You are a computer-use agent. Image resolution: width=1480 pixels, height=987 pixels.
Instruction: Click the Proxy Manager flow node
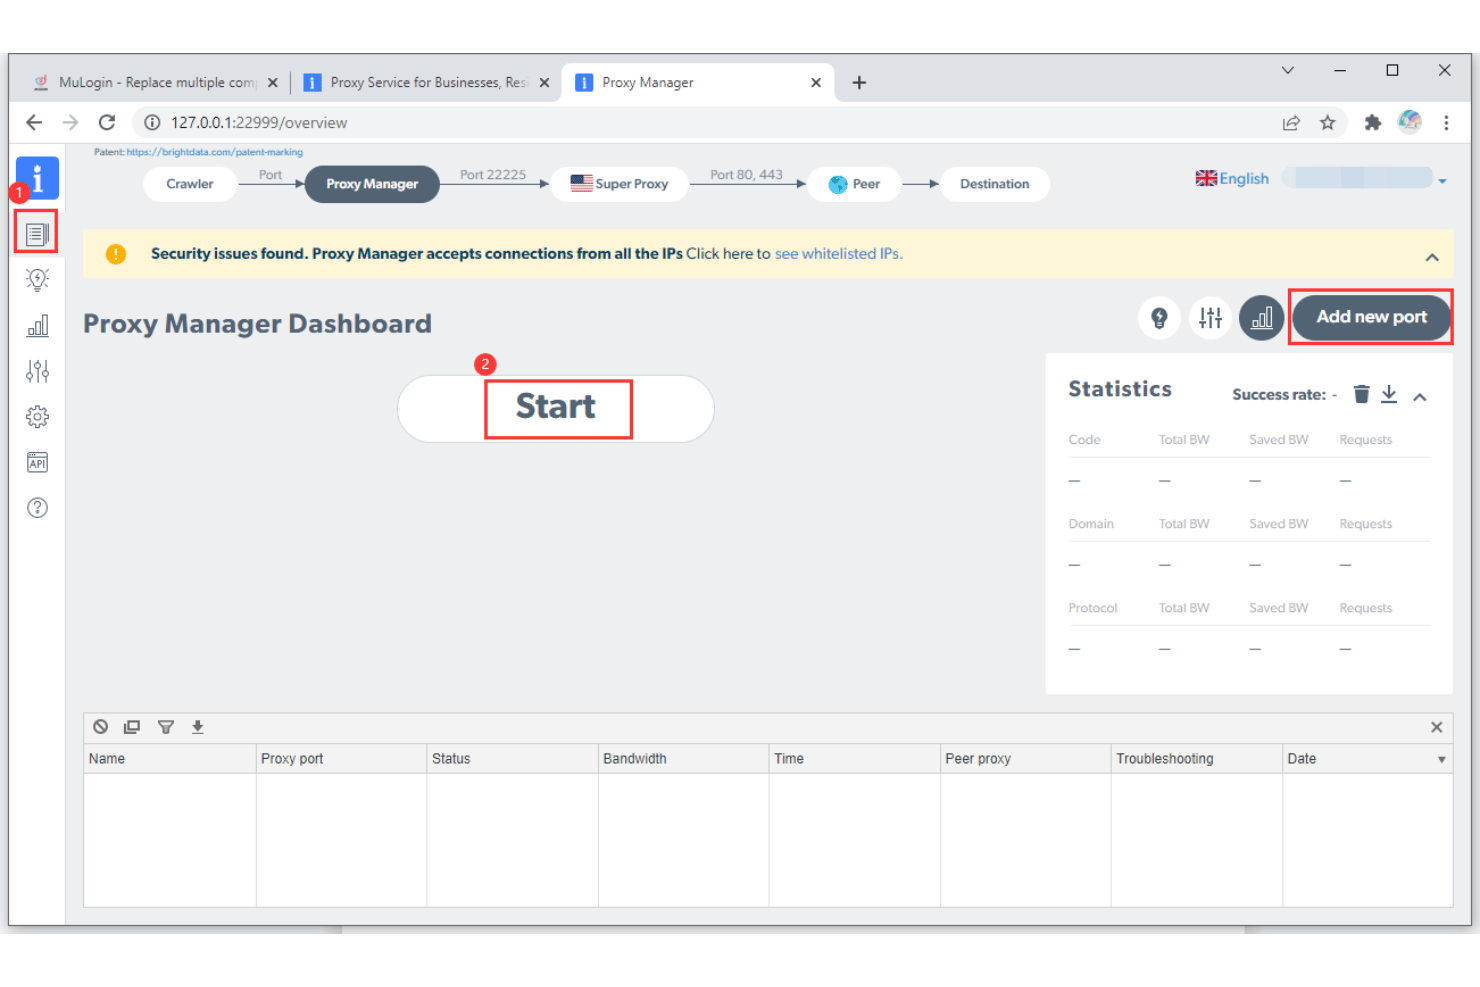[372, 184]
